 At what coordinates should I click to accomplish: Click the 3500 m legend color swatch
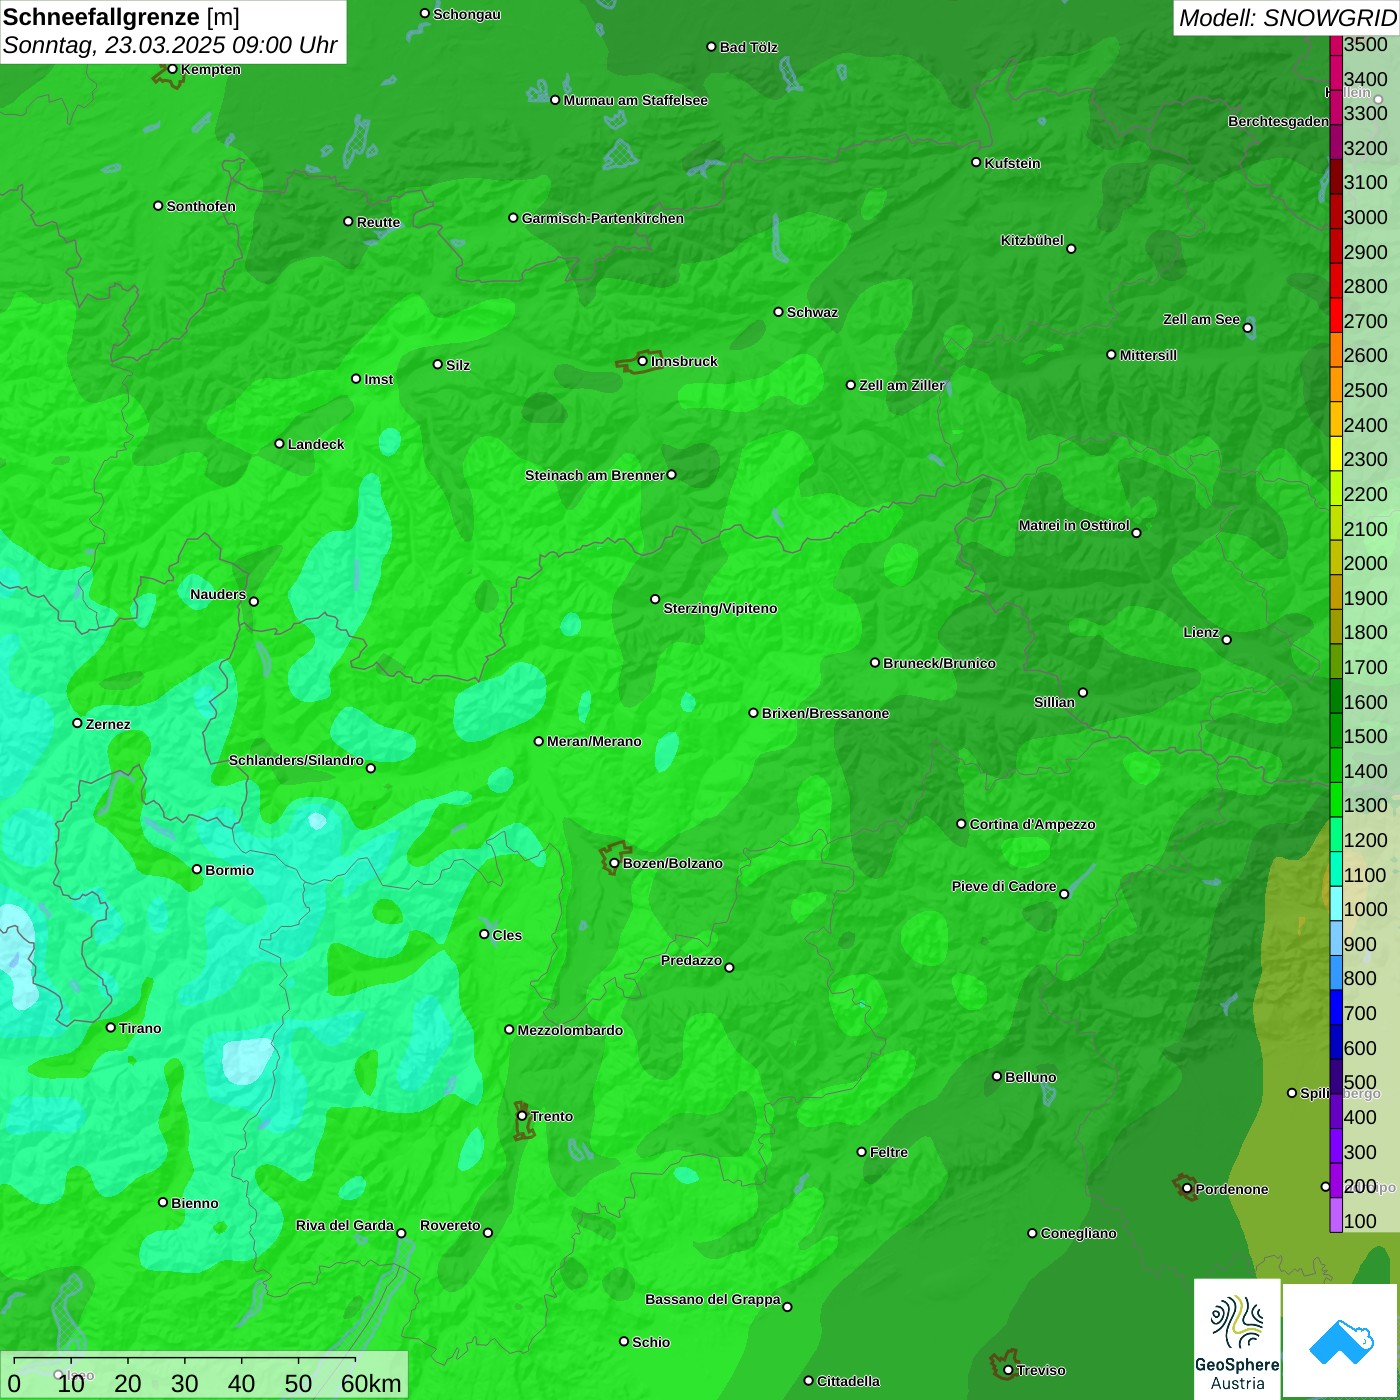[x=1335, y=44]
